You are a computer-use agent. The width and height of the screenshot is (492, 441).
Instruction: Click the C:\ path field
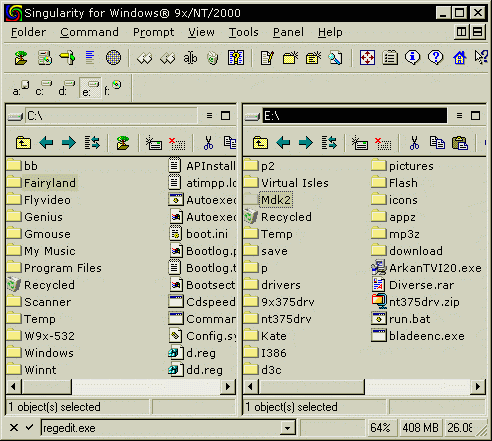coord(111,116)
